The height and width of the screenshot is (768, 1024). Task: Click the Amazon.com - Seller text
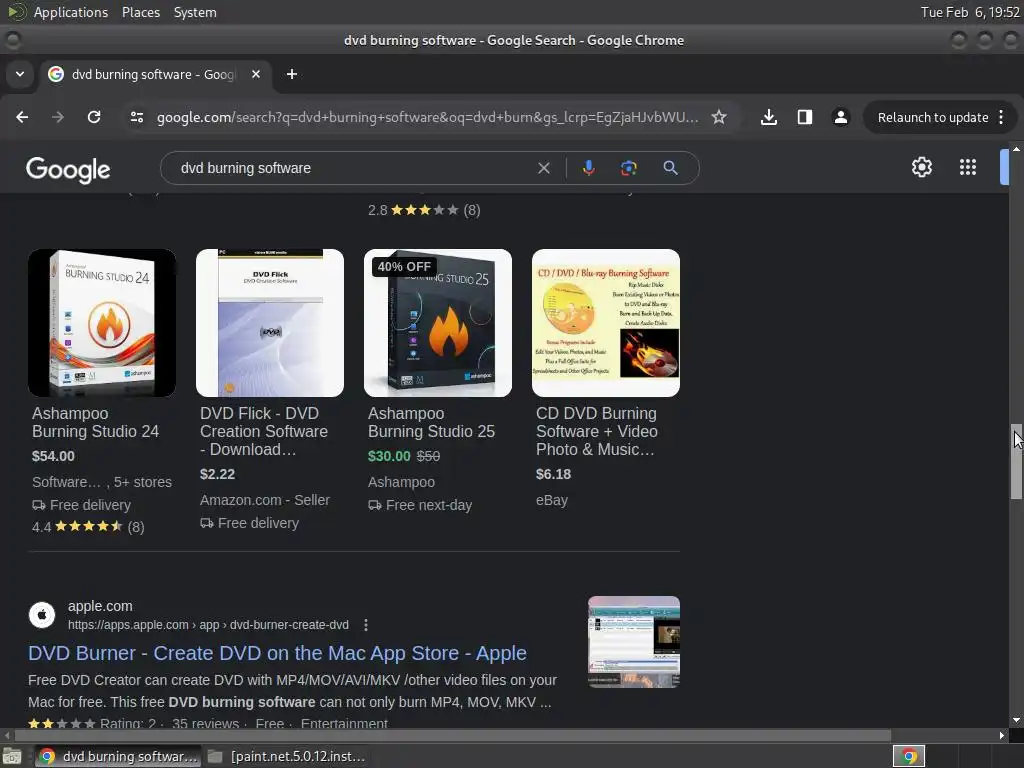(264, 500)
